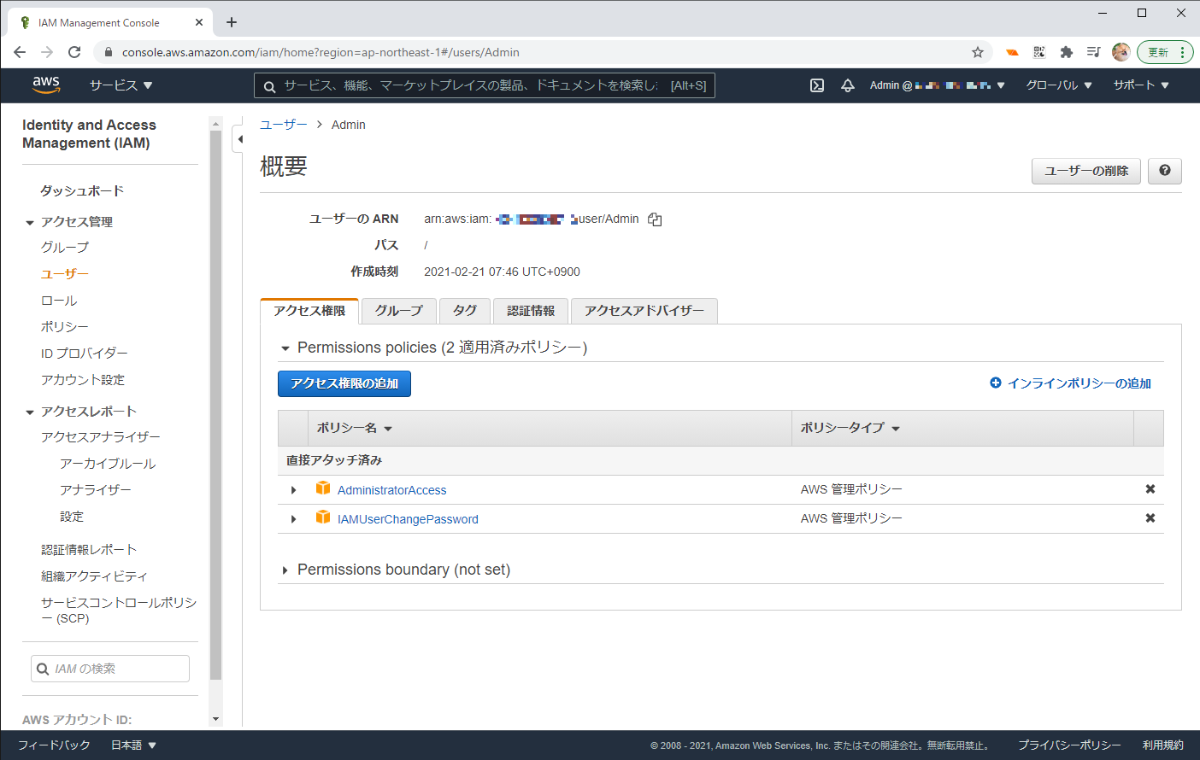Image resolution: width=1200 pixels, height=760 pixels.
Task: Open アカウント設定 in the sidebar
Action: click(x=83, y=380)
